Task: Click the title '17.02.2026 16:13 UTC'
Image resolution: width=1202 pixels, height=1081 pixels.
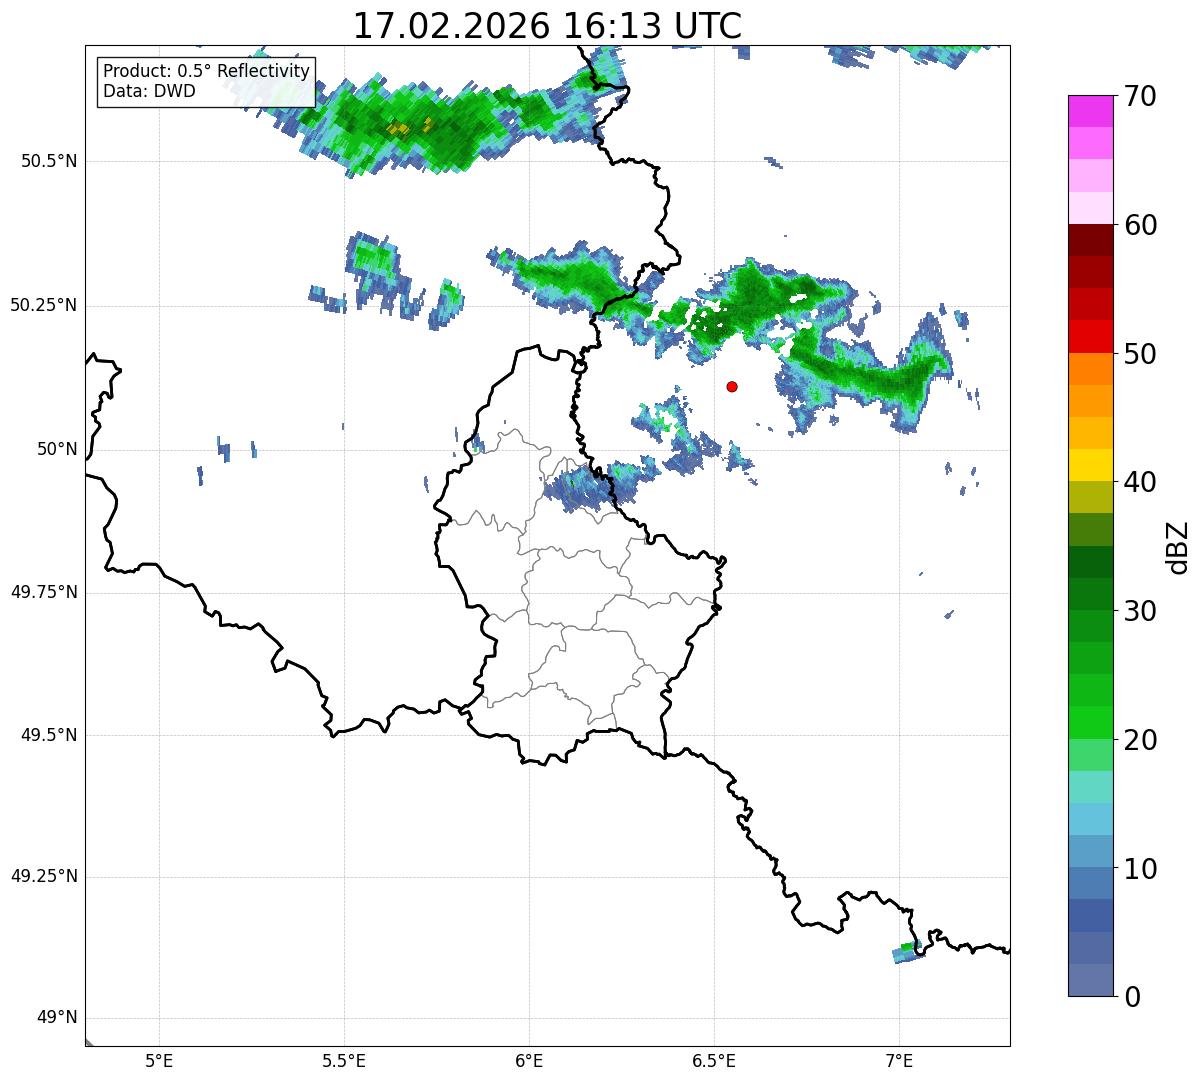Action: click(547, 26)
